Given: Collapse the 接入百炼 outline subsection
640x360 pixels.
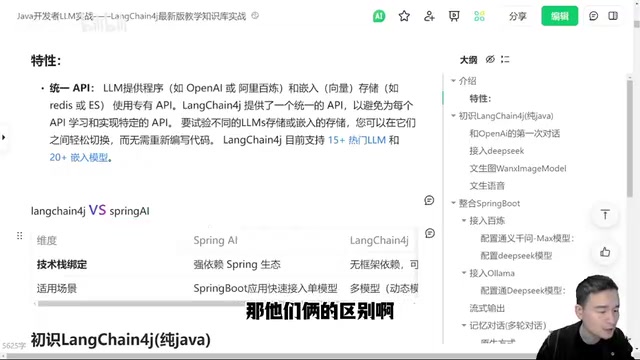Looking at the screenshot, I should click(x=464, y=221).
